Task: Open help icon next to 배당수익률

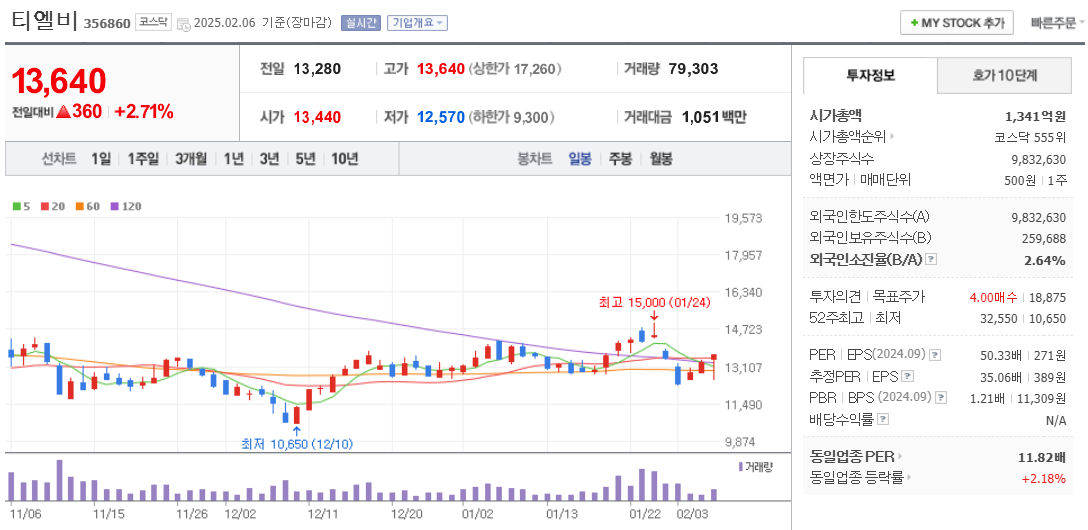Action: (883, 420)
